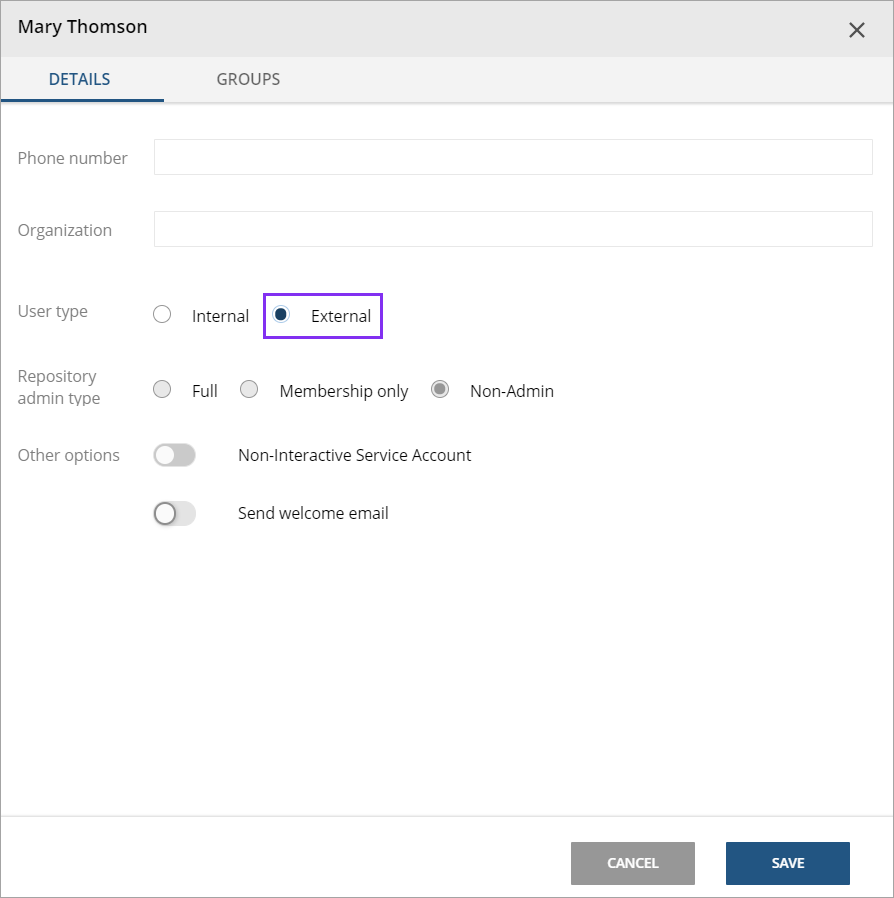Enable the Non-Interactive Service Account toggle
Screen dimensions: 894x898
[174, 455]
